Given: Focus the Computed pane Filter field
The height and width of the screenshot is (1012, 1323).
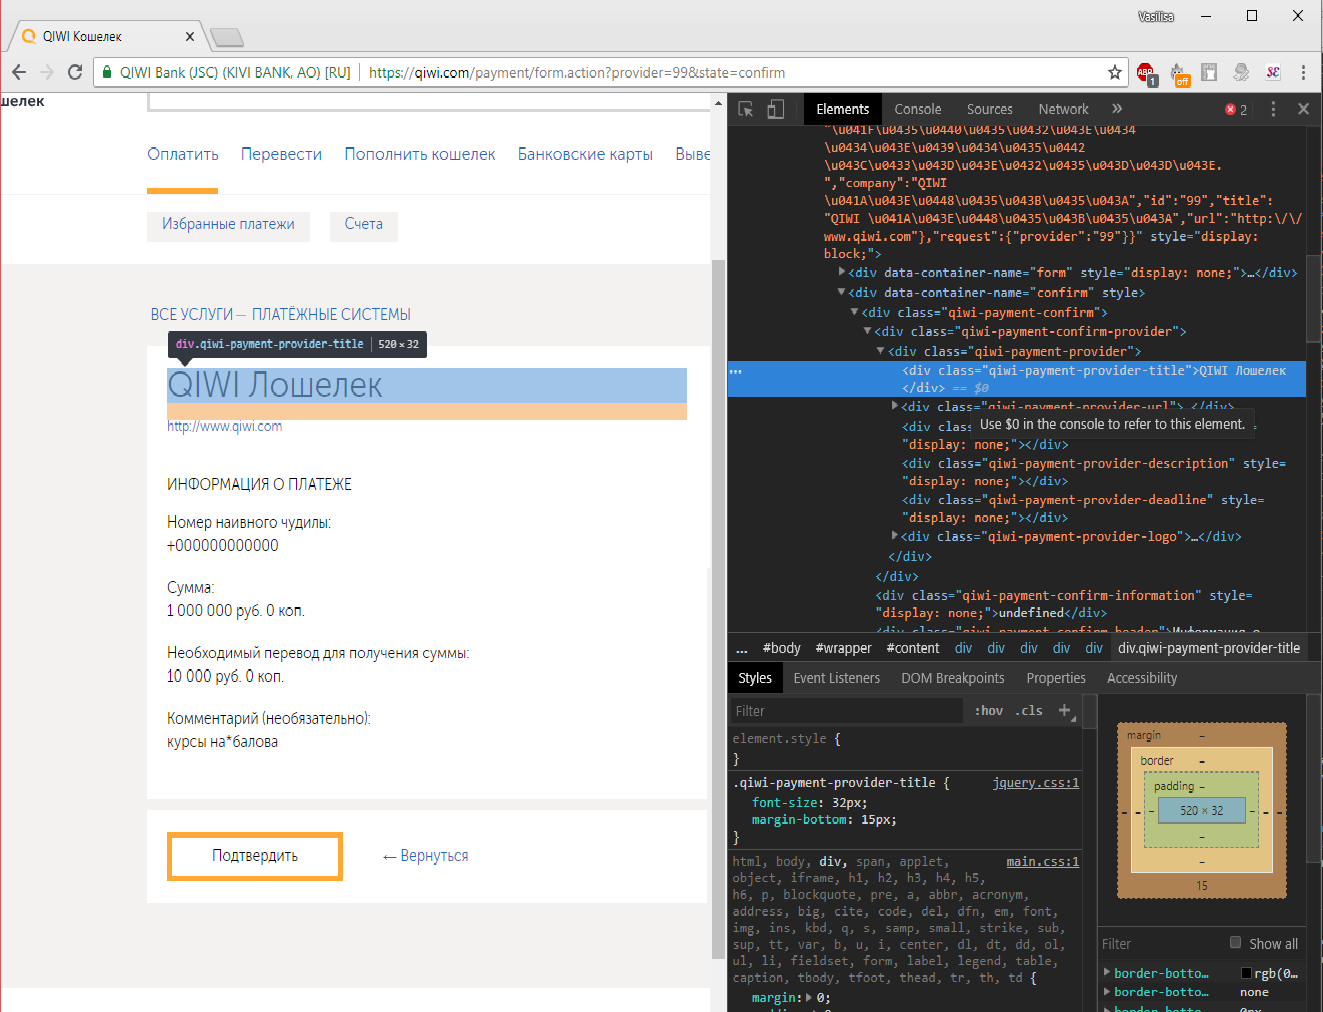Looking at the screenshot, I should coord(1160,944).
